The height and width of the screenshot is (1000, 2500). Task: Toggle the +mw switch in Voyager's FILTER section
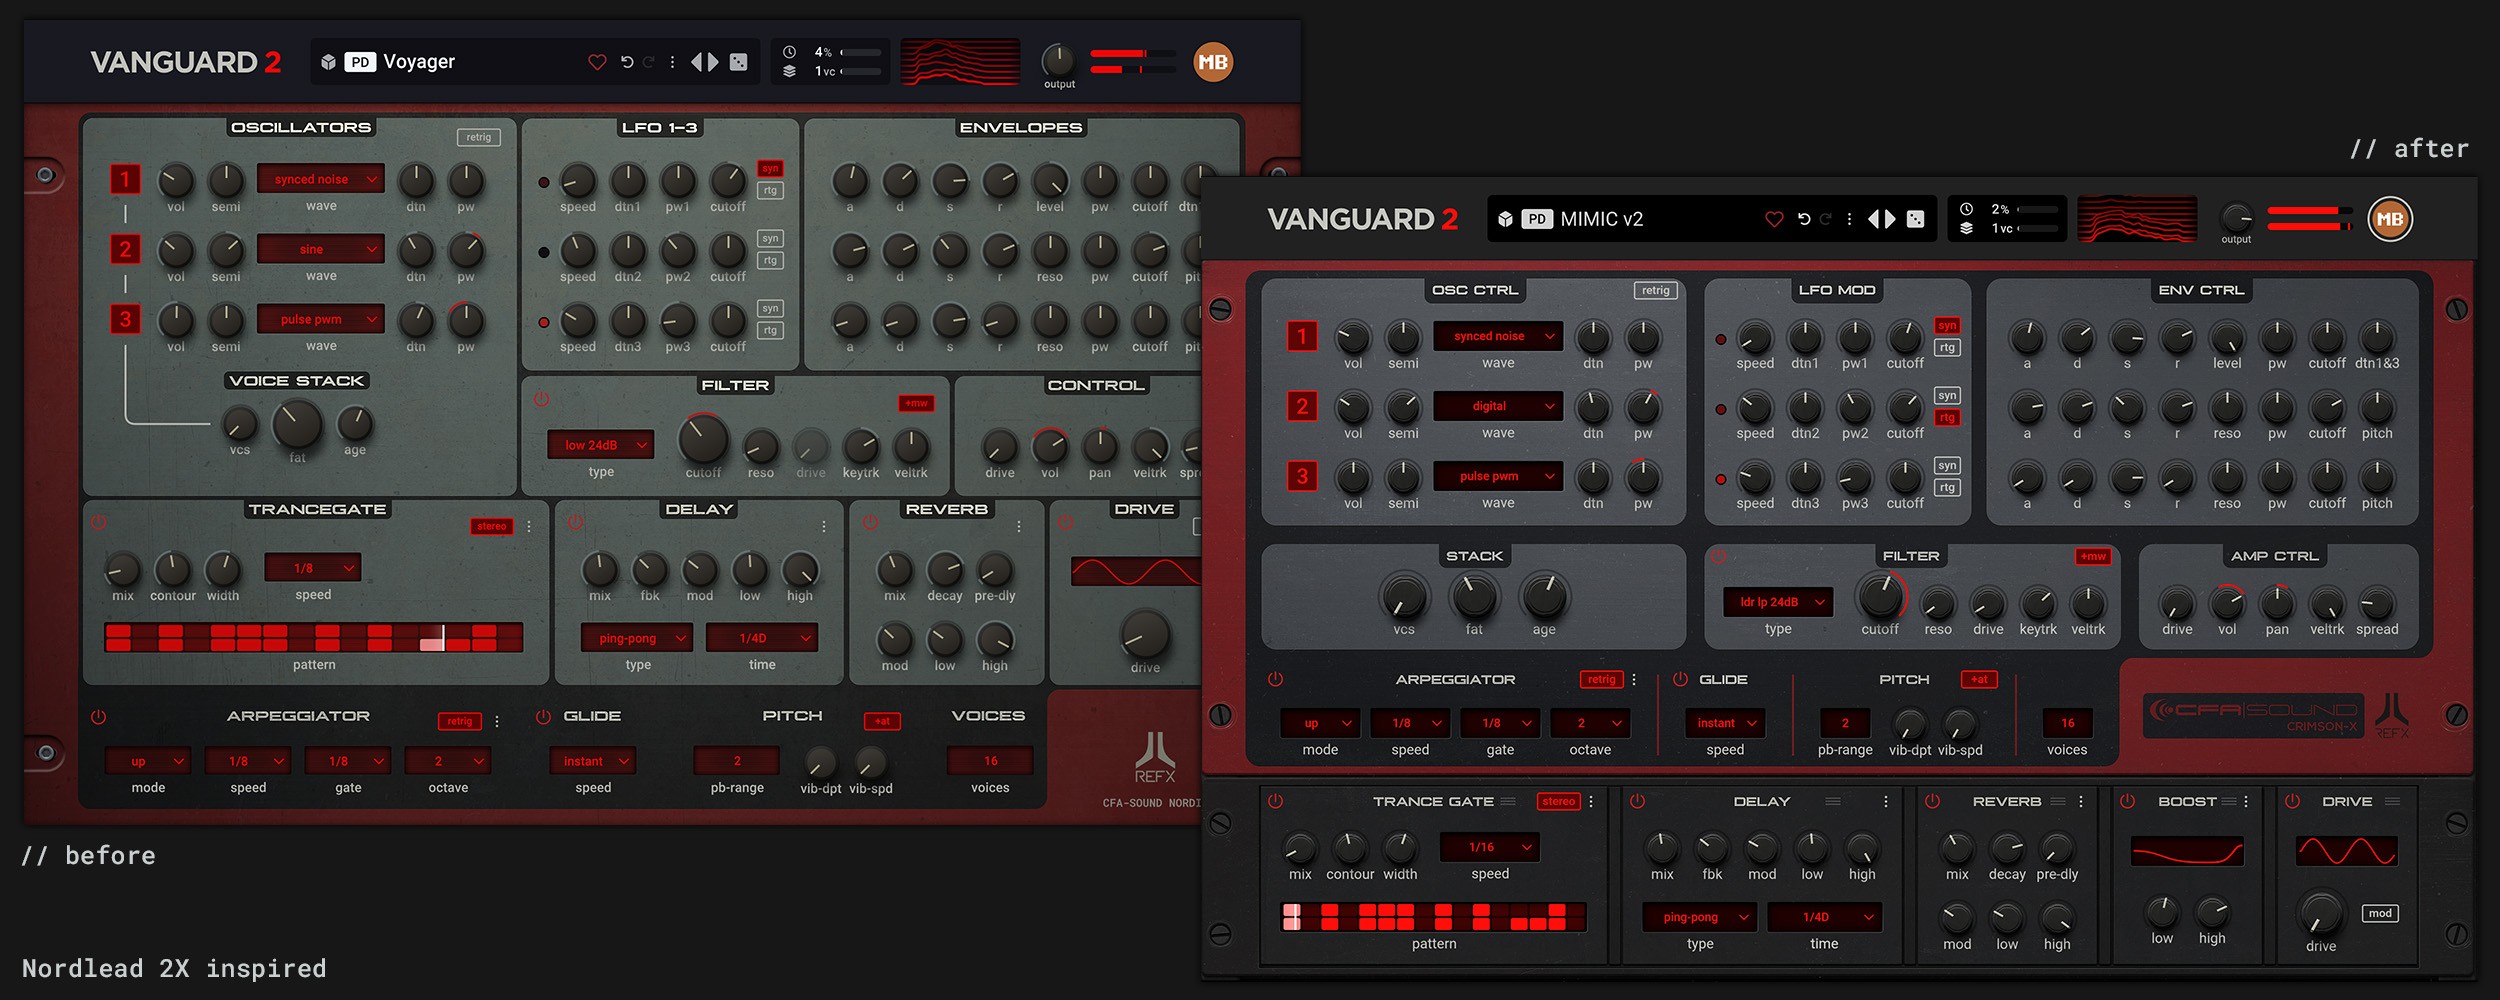916,403
